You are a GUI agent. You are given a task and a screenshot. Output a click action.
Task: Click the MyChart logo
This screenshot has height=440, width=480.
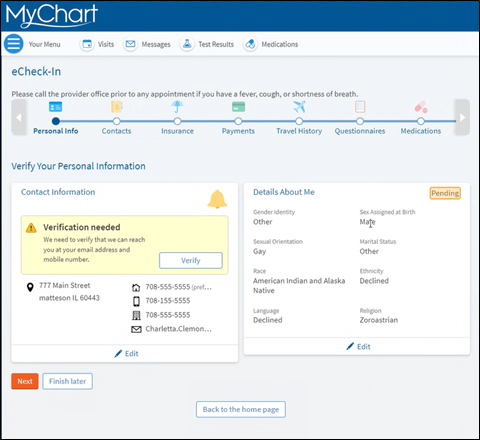(52, 16)
